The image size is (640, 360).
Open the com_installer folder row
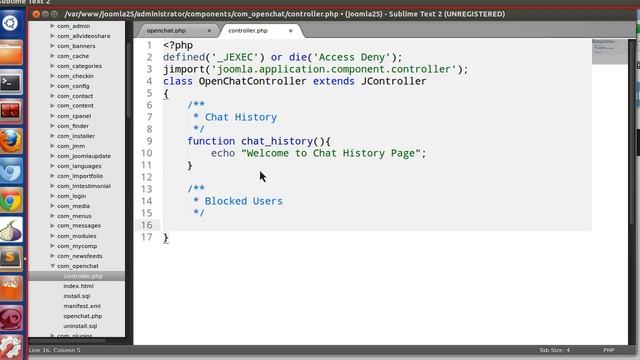pos(77,136)
